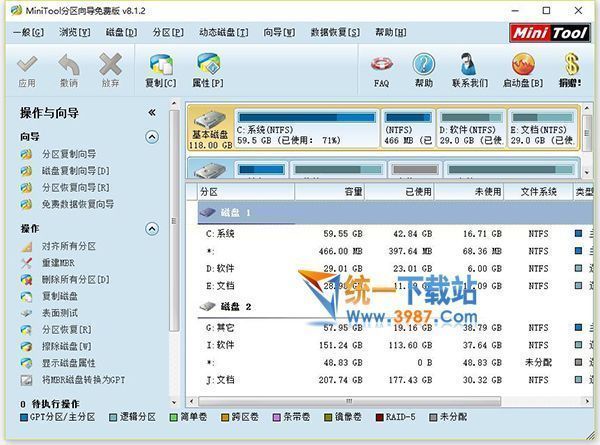Screen dimensions: 600x445
Task: Select 删除所有分区[D] delete all partitions
Action: coord(76,279)
